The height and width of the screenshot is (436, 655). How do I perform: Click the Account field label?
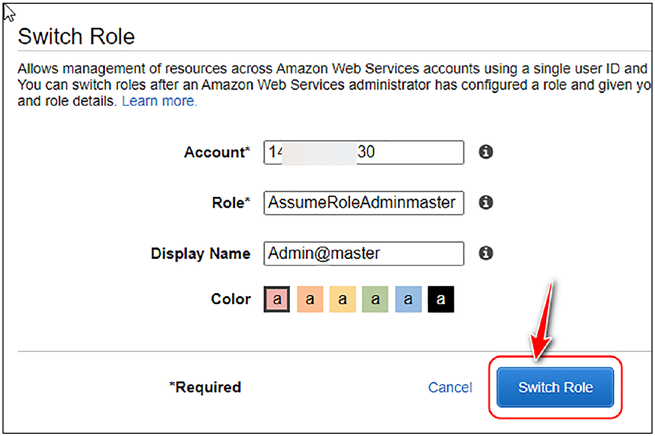click(x=217, y=152)
